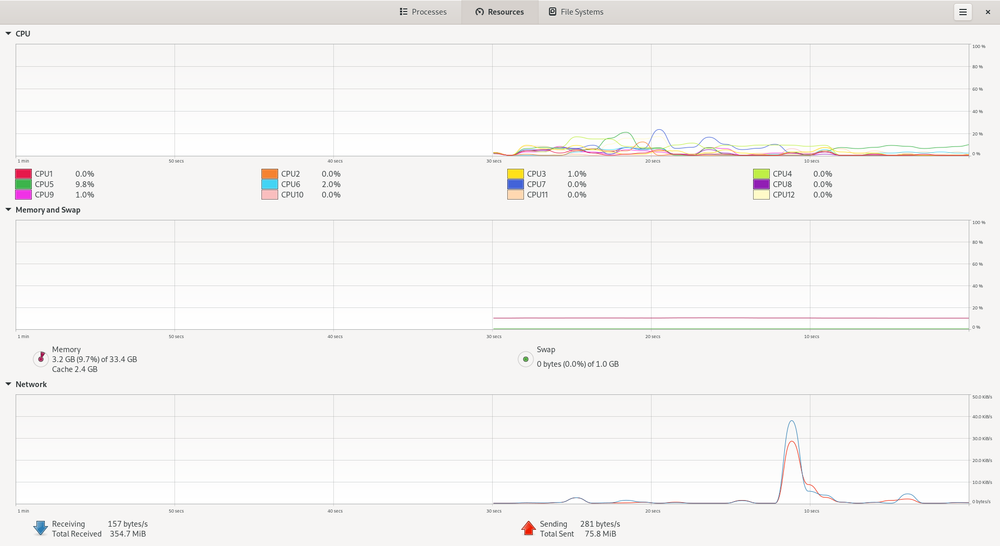The width and height of the screenshot is (1000, 546).
Task: Click the red Sending arrow icon
Action: [x=528, y=528]
